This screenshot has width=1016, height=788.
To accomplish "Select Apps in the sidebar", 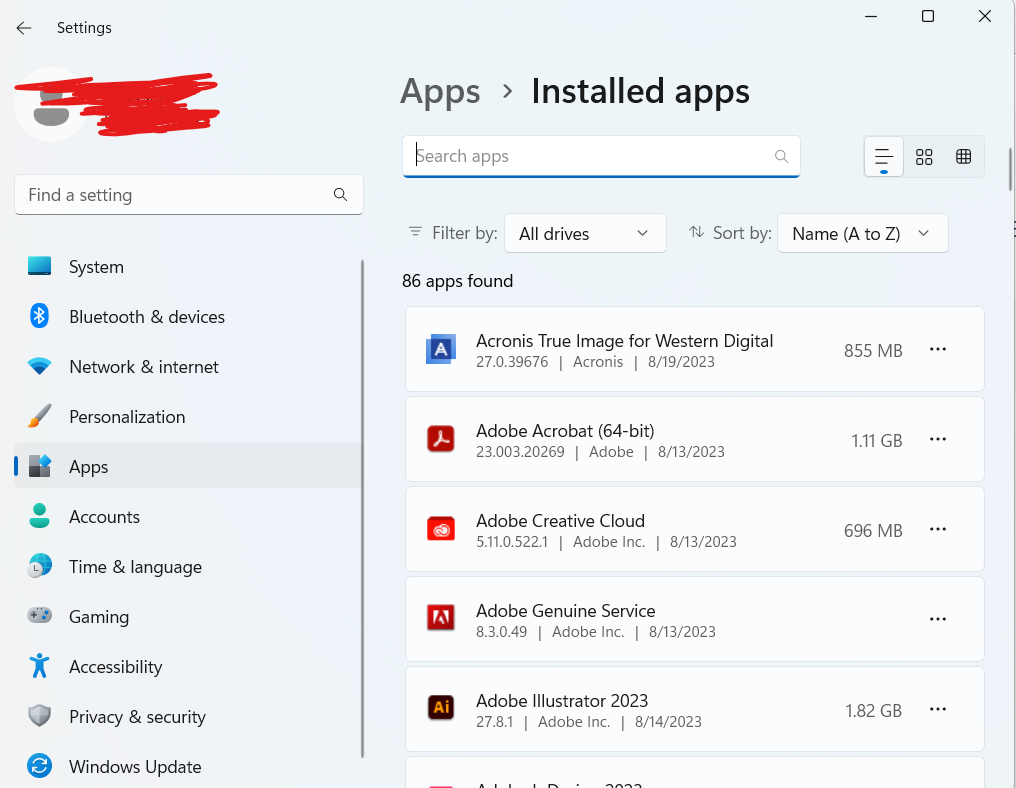I will pos(188,467).
